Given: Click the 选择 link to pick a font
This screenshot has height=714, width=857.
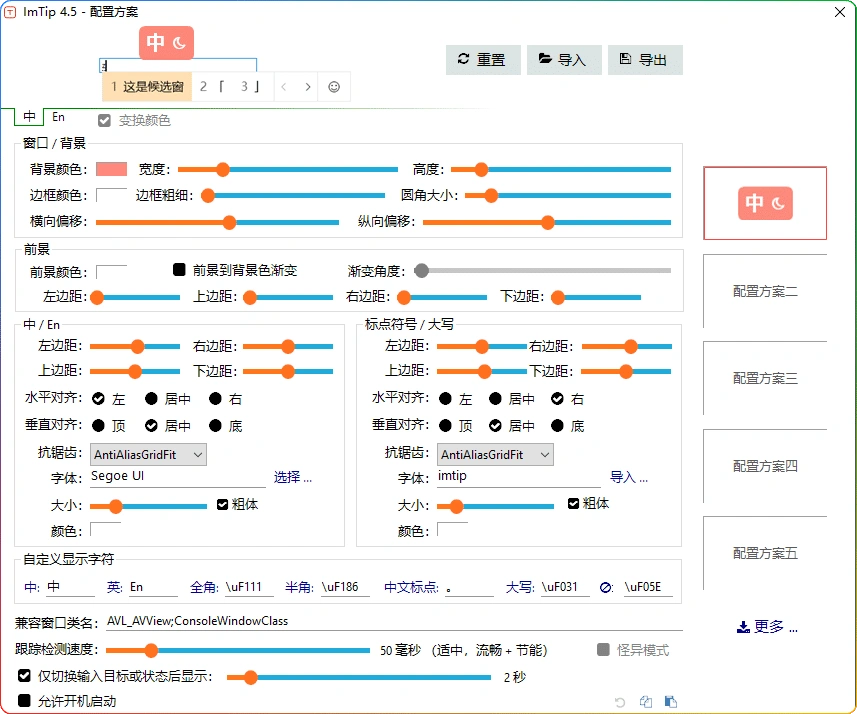Looking at the screenshot, I should [x=292, y=477].
